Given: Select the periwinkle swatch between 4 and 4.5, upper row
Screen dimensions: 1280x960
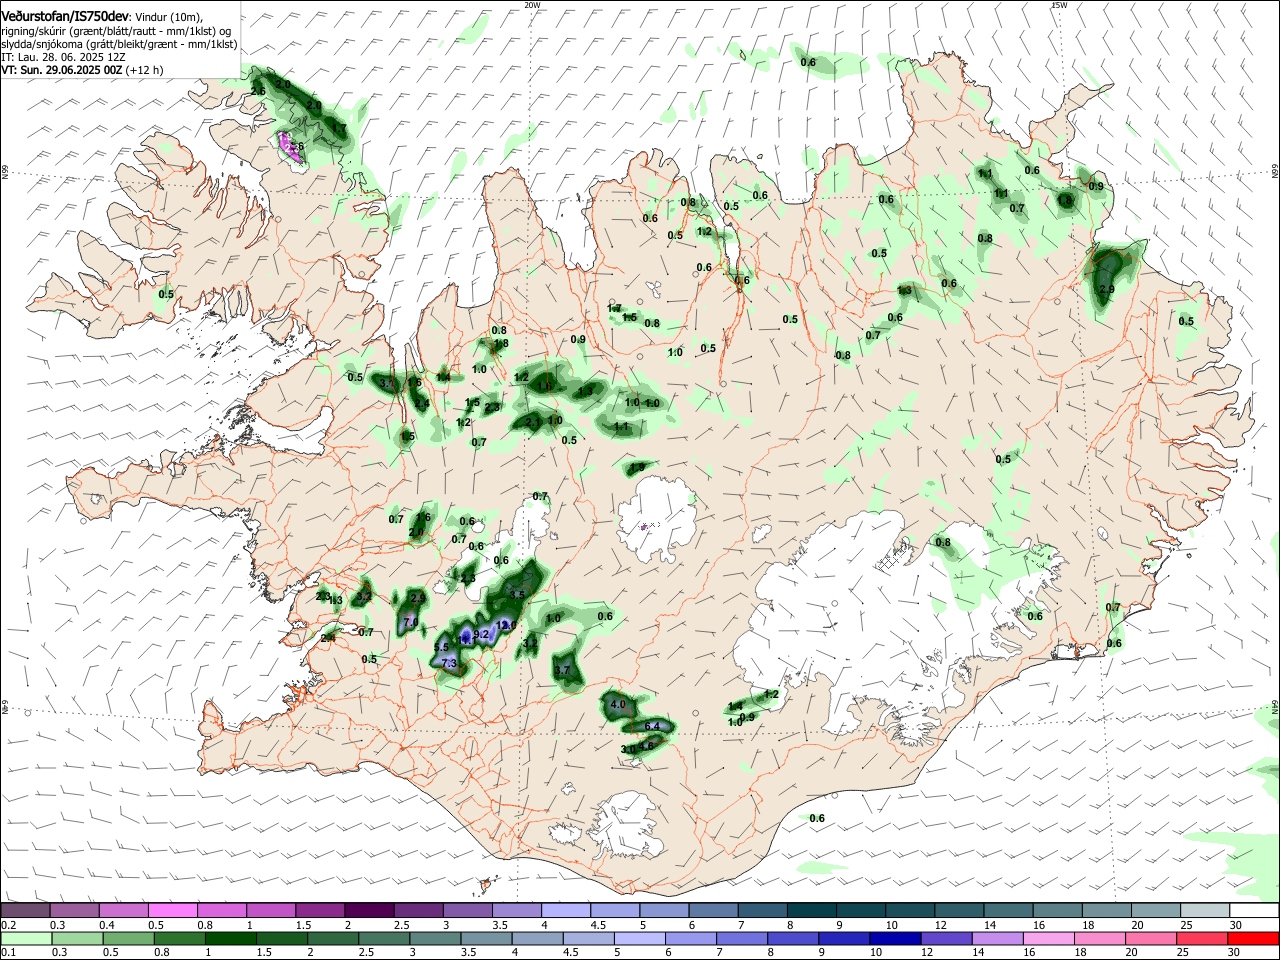Looking at the screenshot, I should click(x=565, y=910).
